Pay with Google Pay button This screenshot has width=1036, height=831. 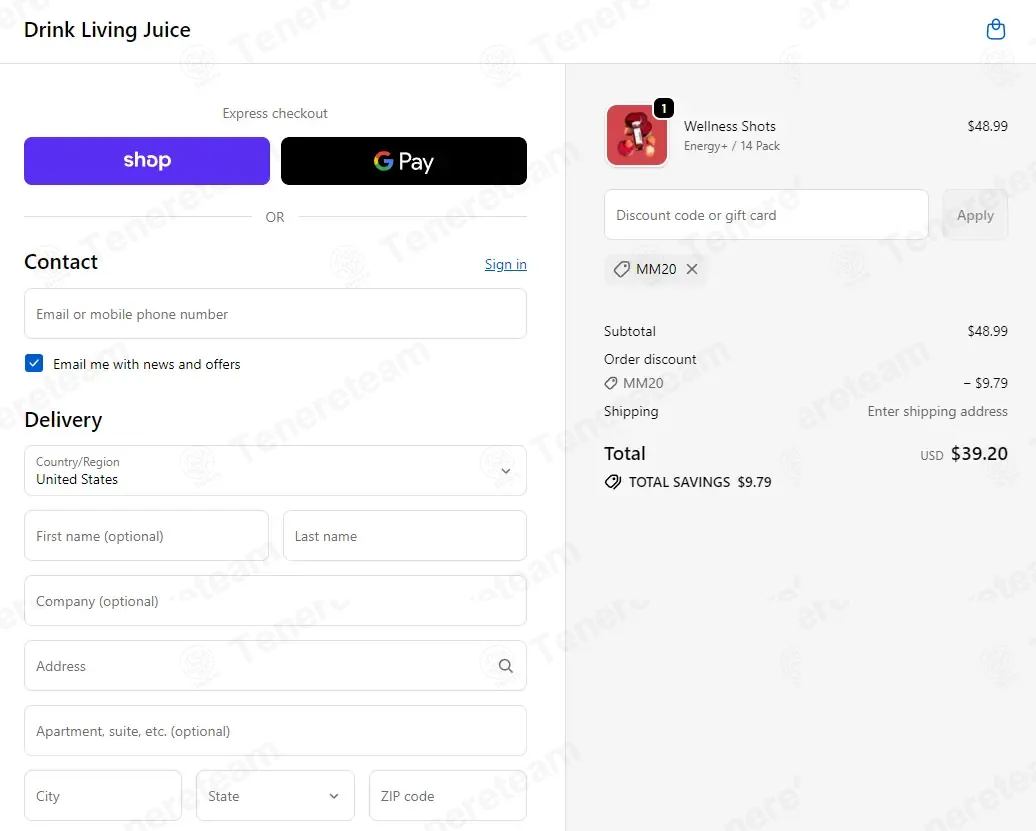click(404, 161)
